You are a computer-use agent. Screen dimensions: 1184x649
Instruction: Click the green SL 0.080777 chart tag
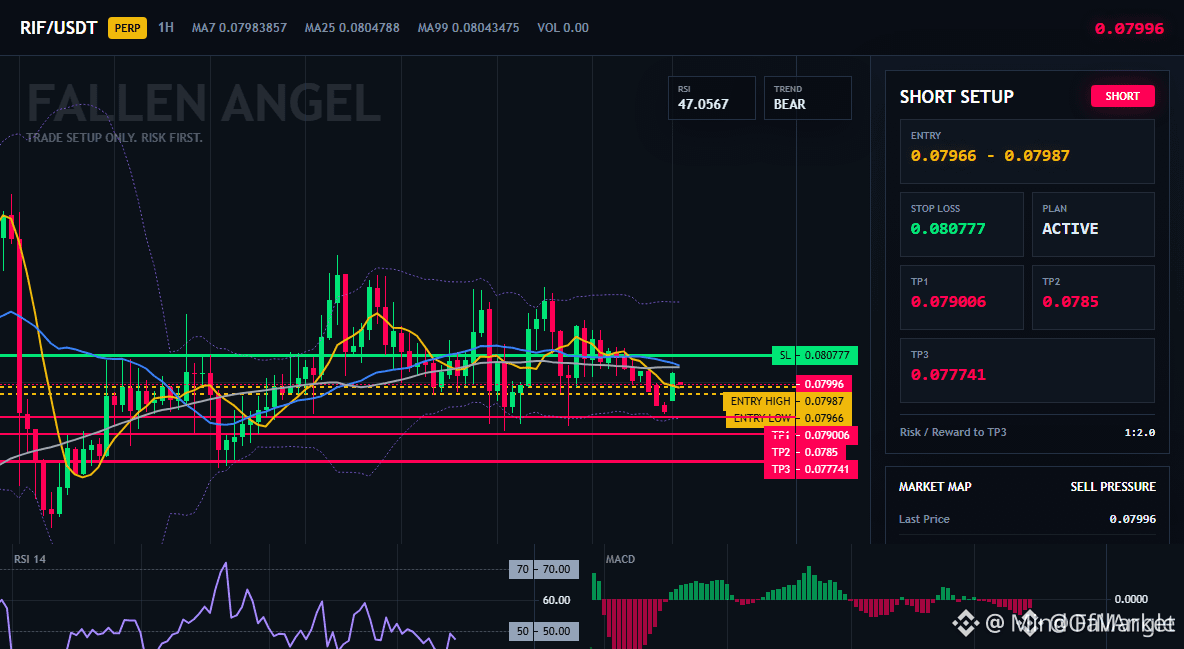tap(815, 355)
